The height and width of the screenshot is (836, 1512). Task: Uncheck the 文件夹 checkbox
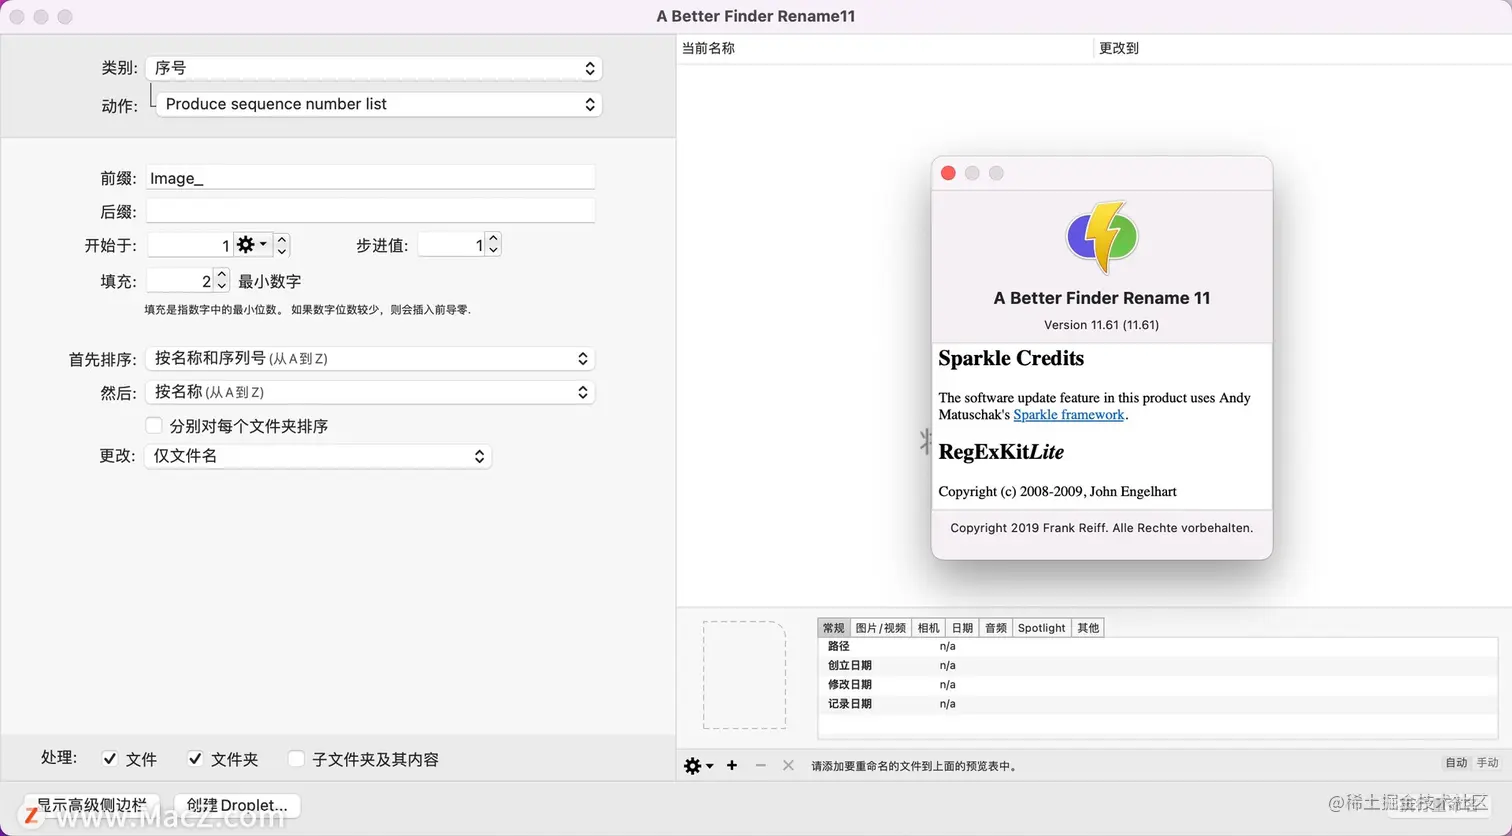click(196, 759)
